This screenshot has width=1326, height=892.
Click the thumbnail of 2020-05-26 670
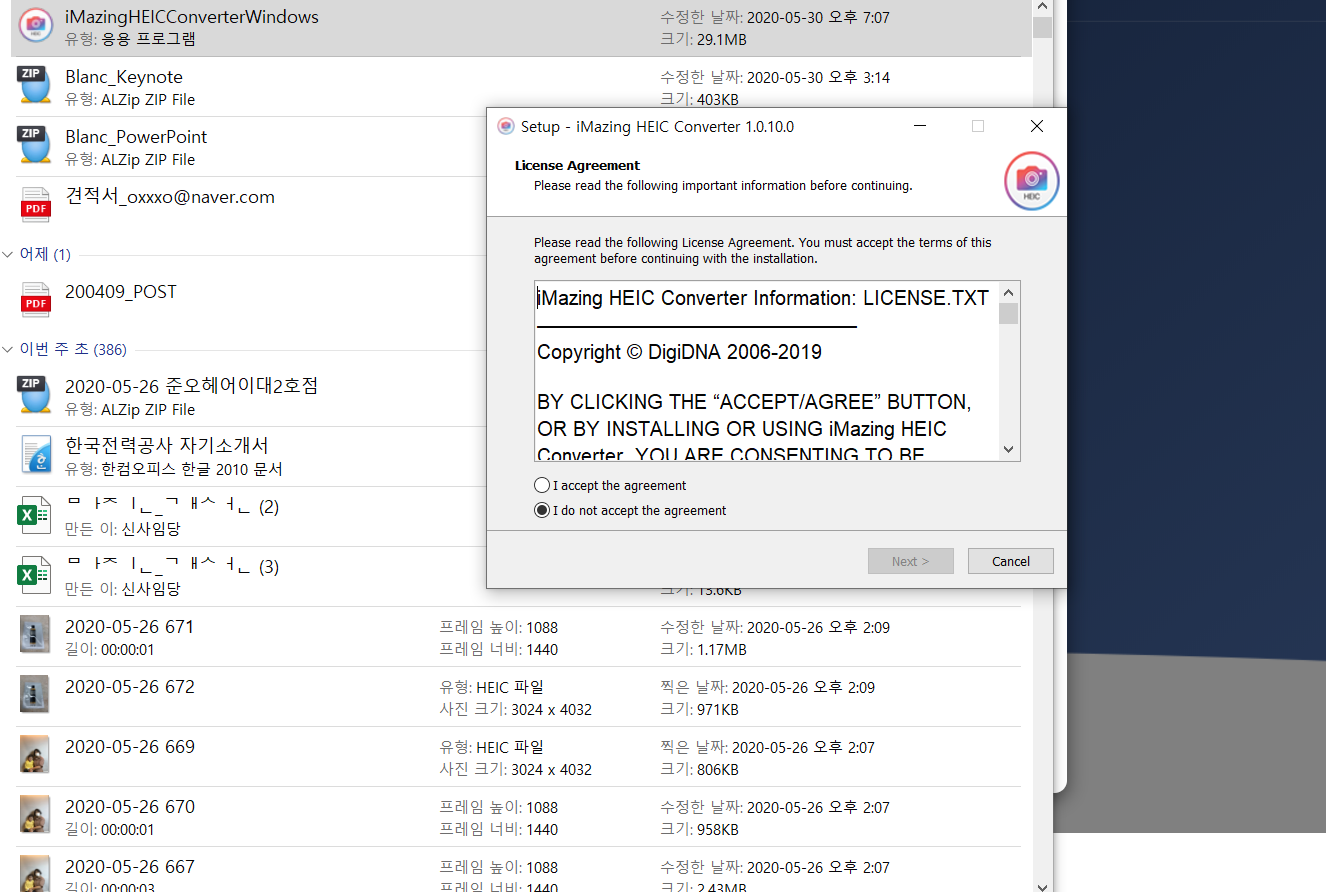click(34, 814)
